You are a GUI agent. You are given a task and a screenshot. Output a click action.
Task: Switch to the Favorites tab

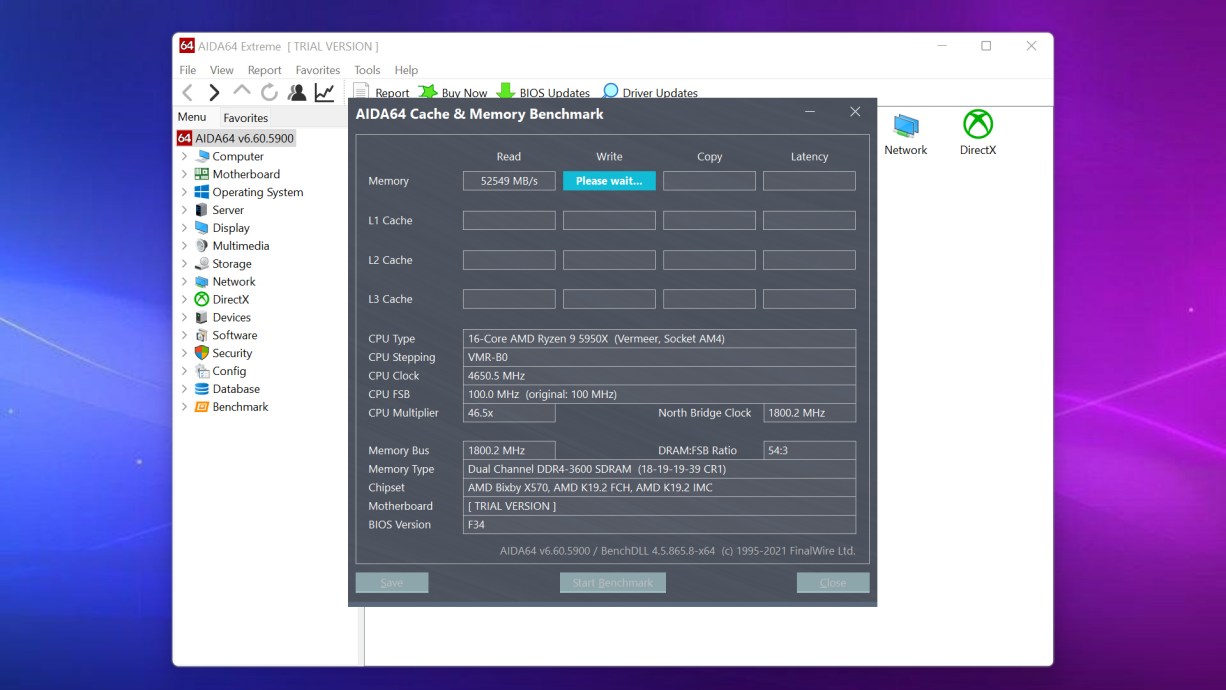(245, 117)
